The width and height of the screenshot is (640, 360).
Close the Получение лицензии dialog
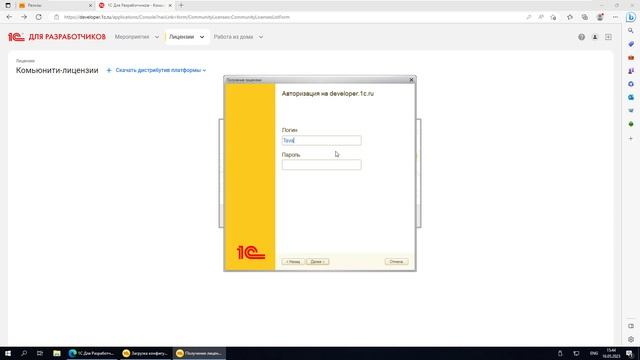(411, 80)
